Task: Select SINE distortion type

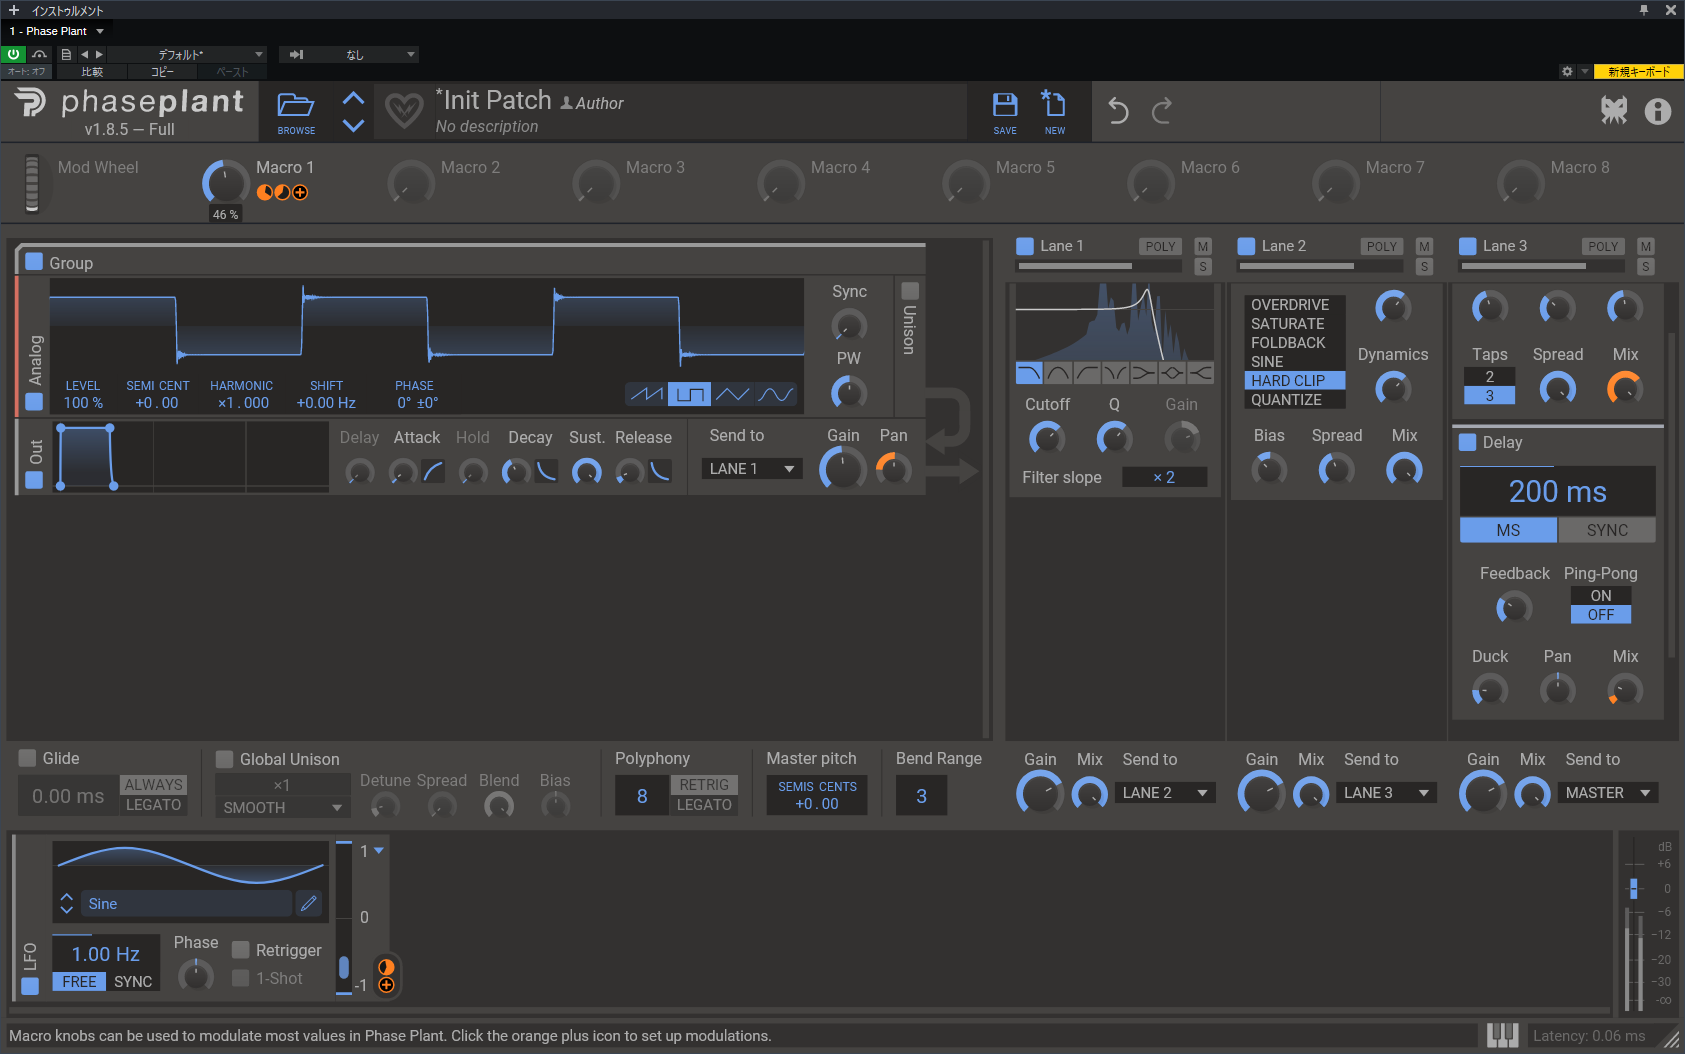Action: point(1295,362)
